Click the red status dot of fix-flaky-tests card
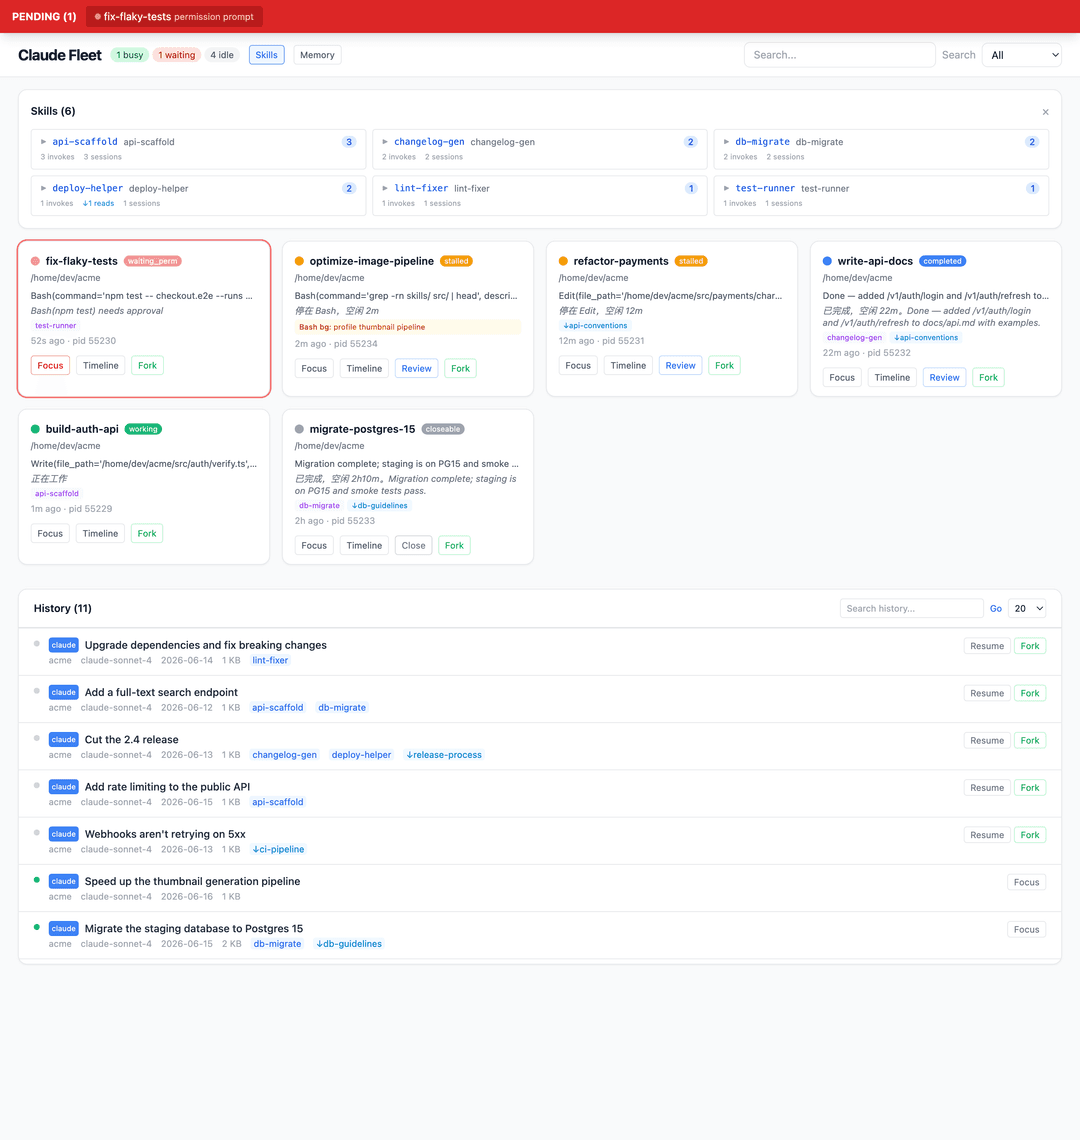The image size is (1080, 1140). click(x=36, y=261)
